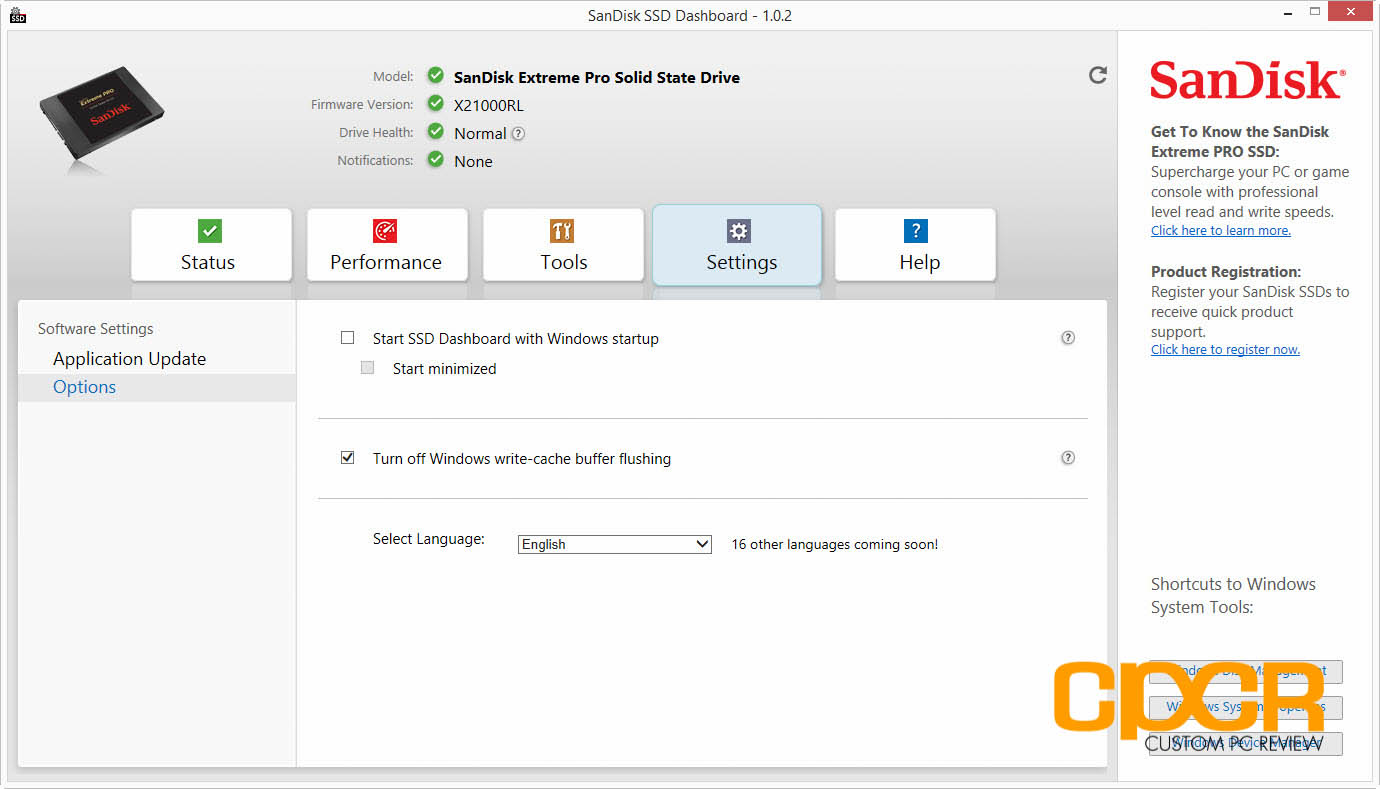
Task: Click the 'Normal' drive health value
Action: tap(480, 133)
